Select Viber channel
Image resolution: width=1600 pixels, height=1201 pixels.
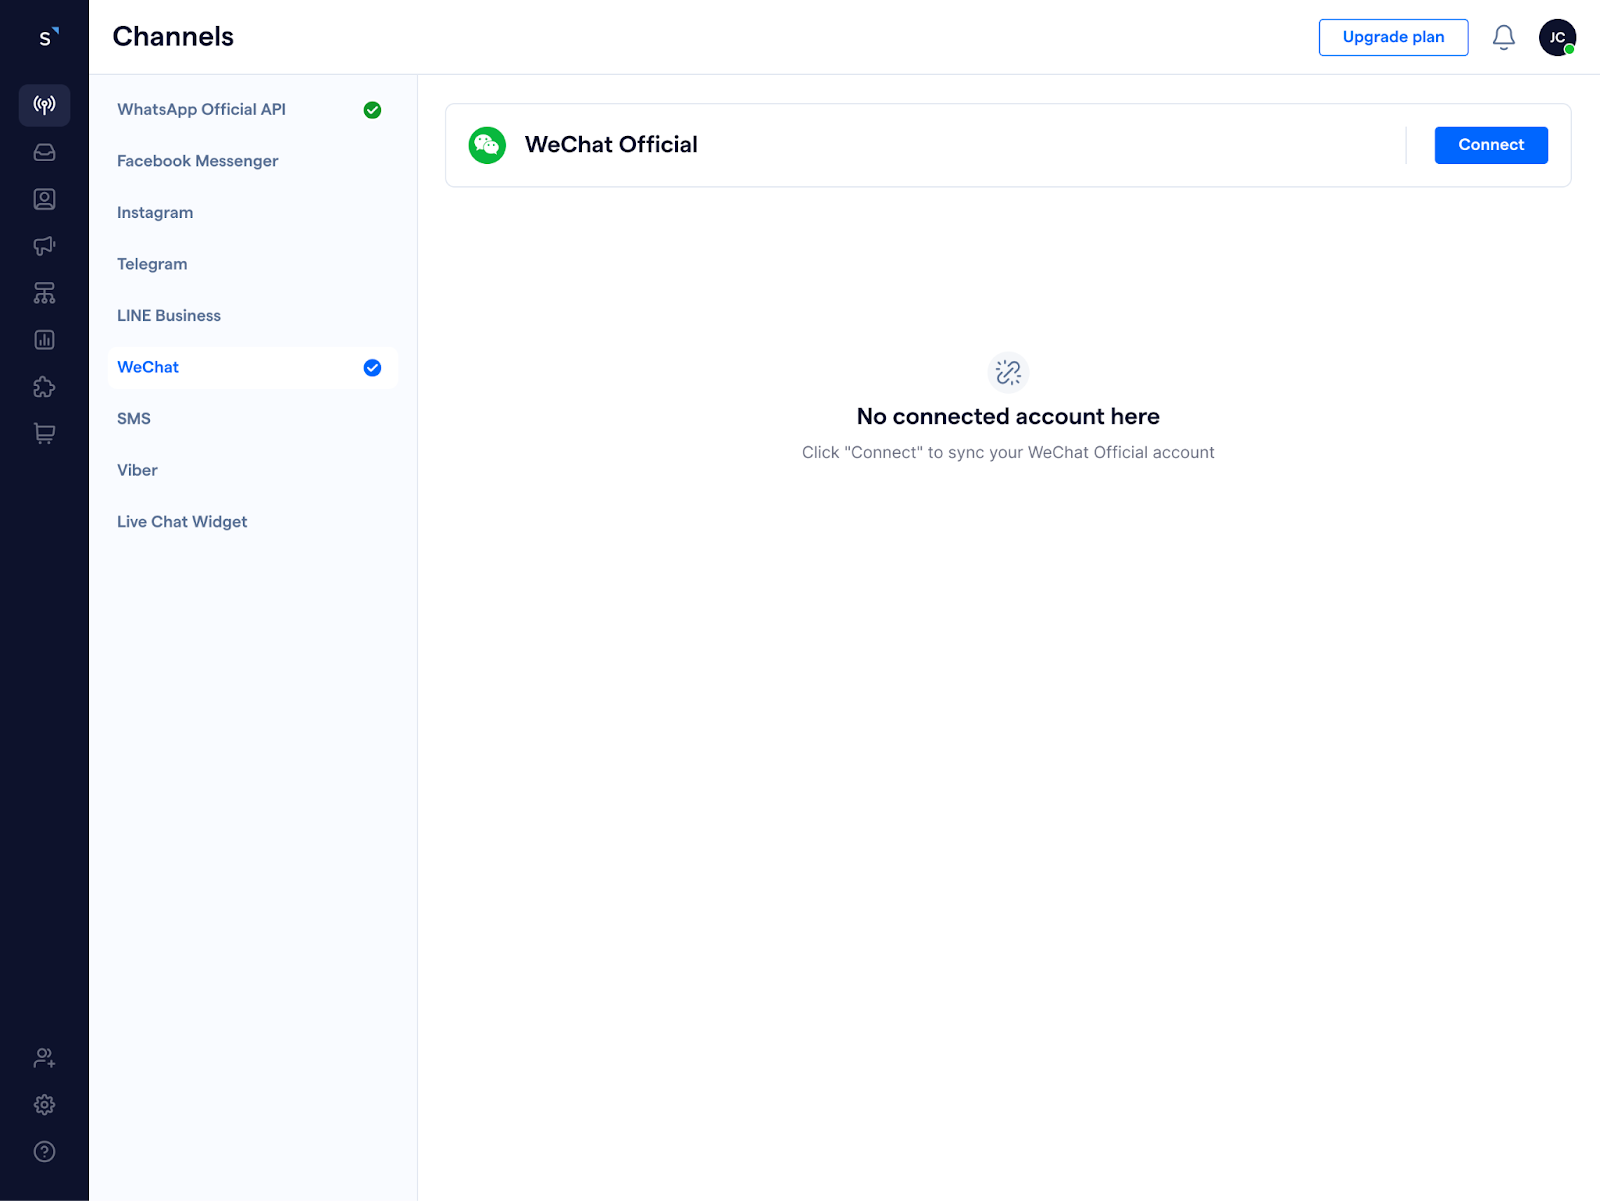click(252, 470)
